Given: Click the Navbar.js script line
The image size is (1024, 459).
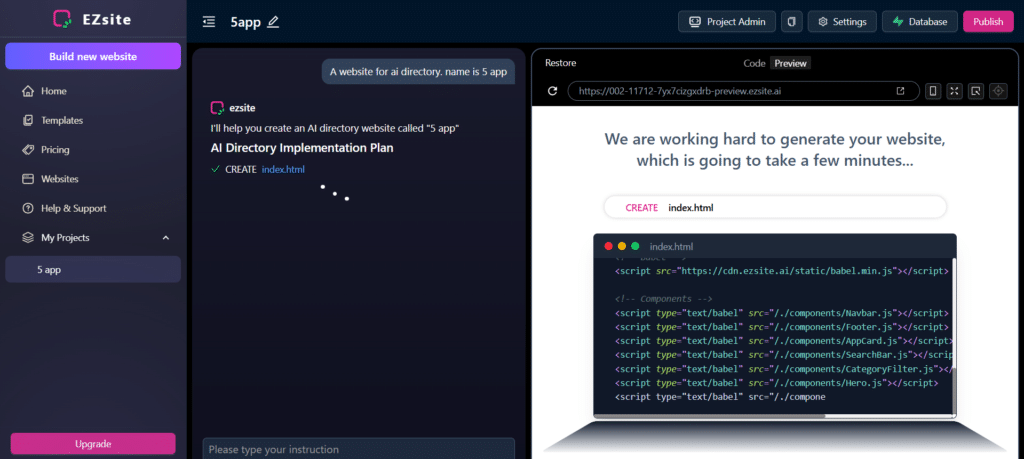Looking at the screenshot, I should [781, 313].
